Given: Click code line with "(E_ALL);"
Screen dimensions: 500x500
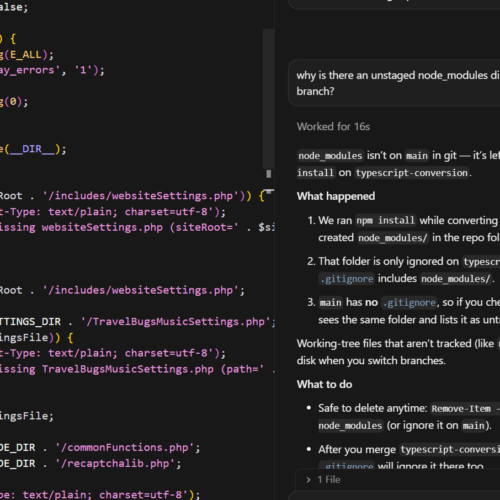Looking at the screenshot, I should (x=27, y=54).
